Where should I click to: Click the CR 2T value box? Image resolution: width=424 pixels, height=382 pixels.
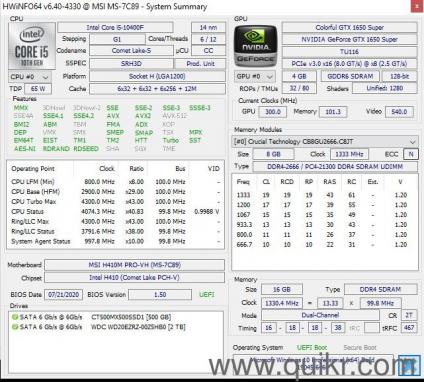pyautogui.click(x=409, y=315)
